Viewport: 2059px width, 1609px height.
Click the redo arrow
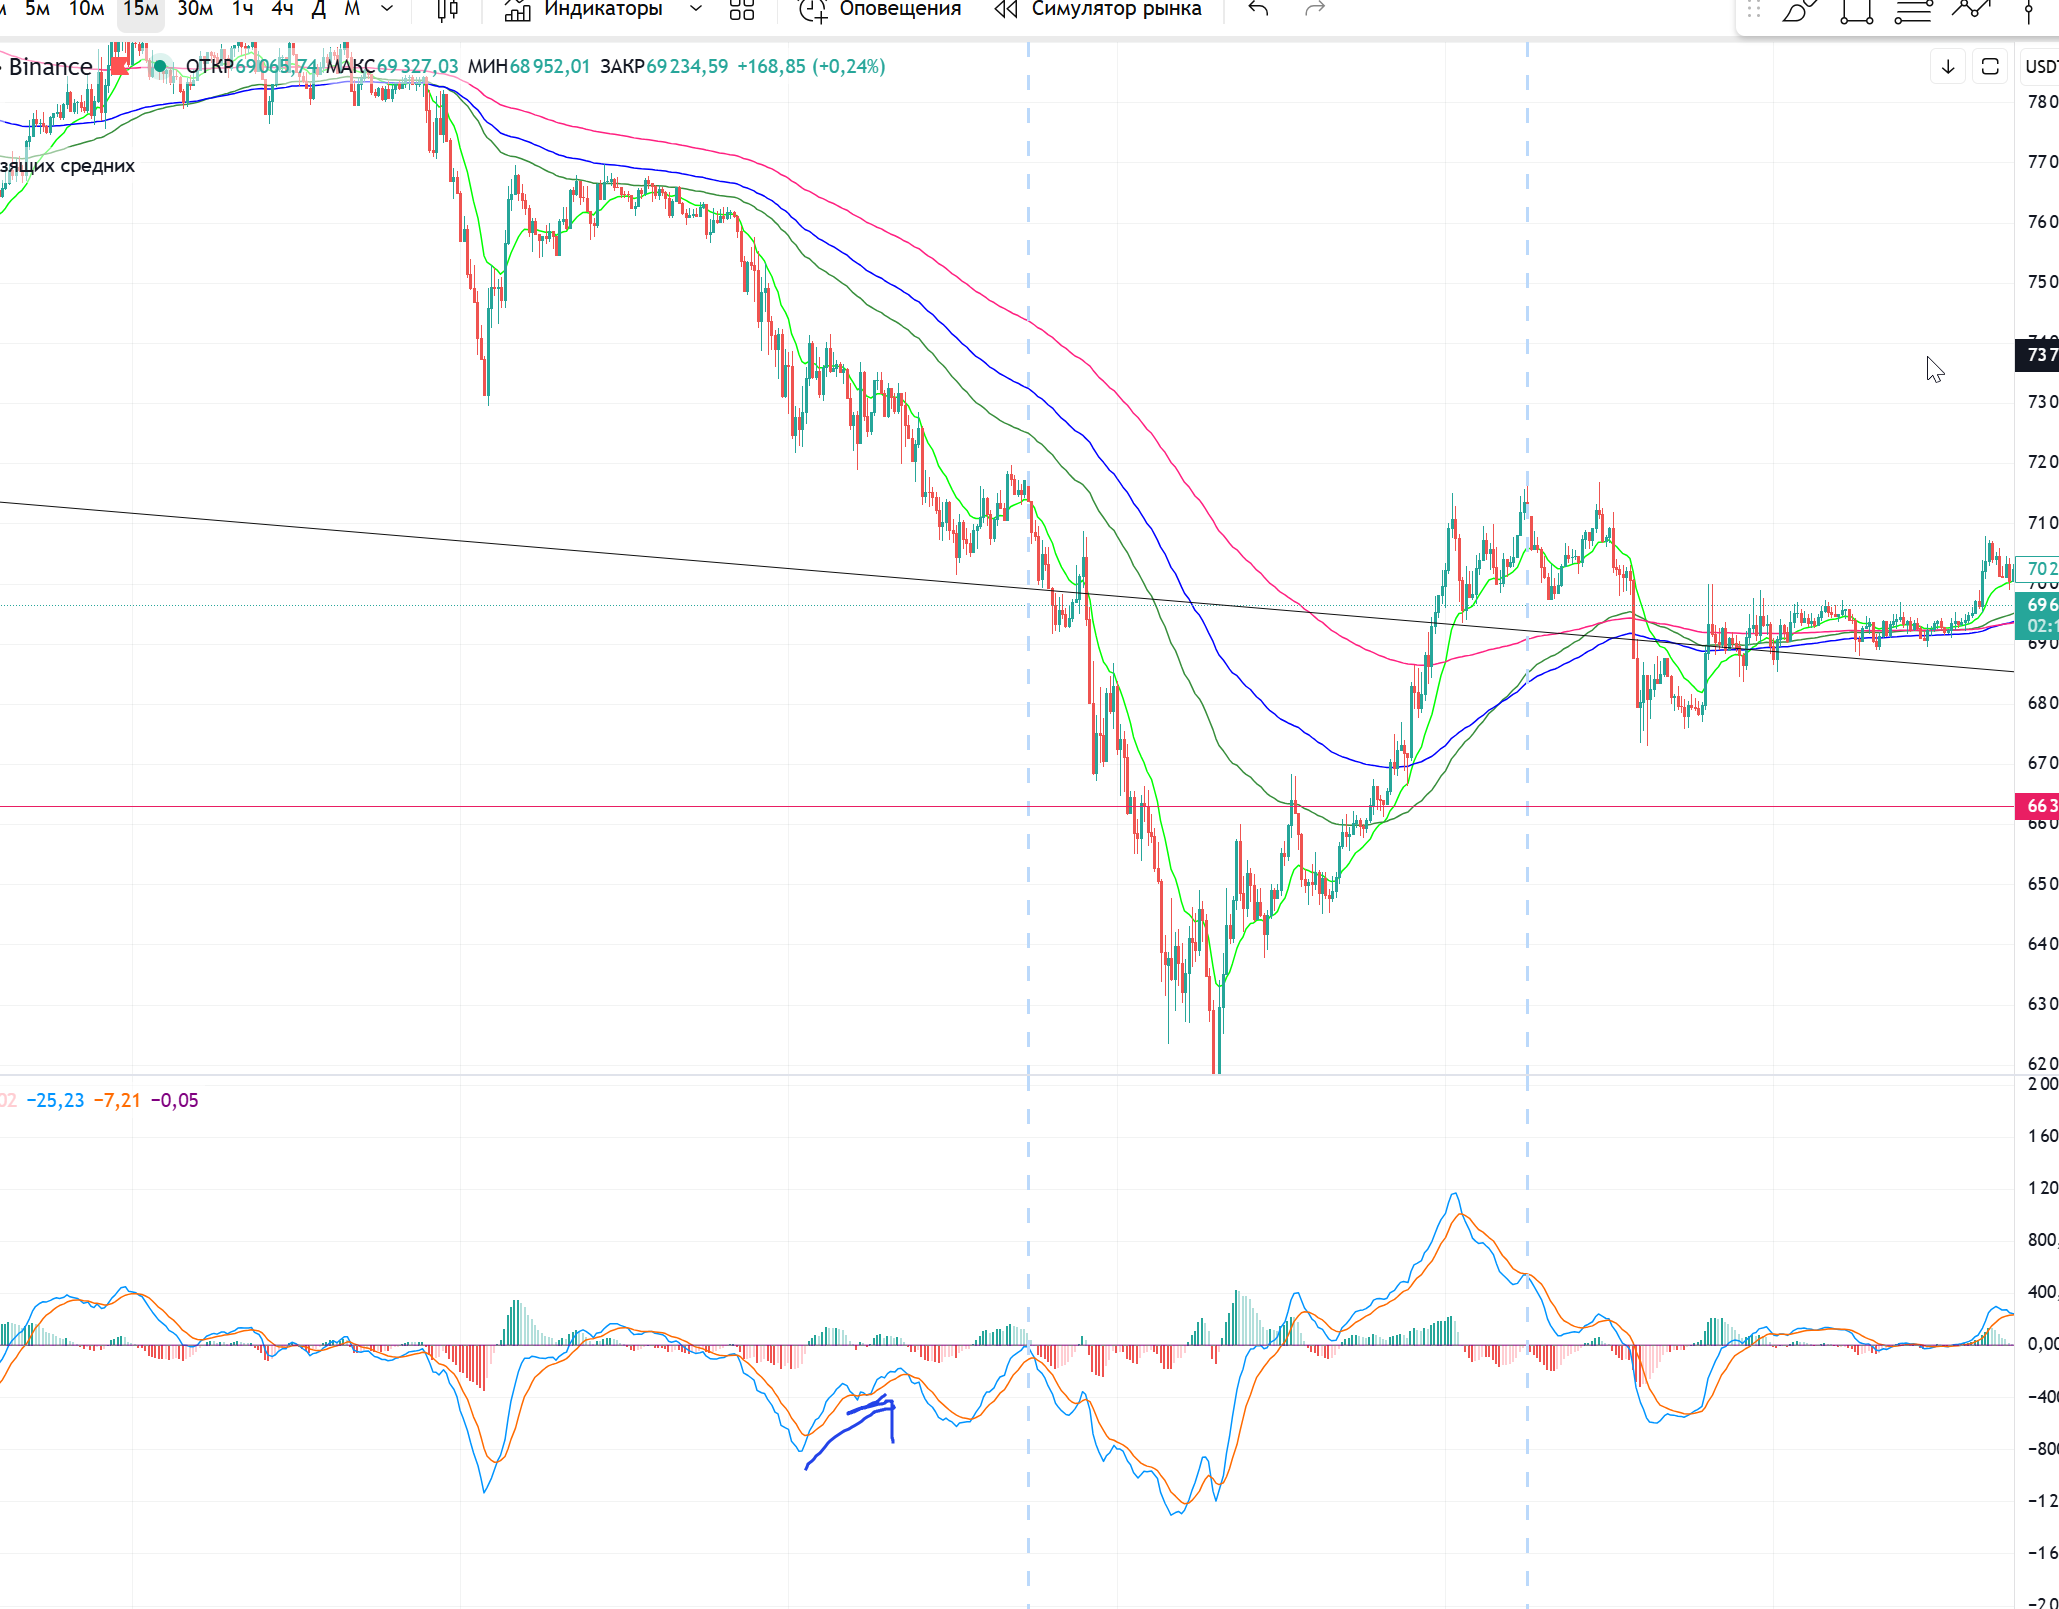[x=1315, y=10]
